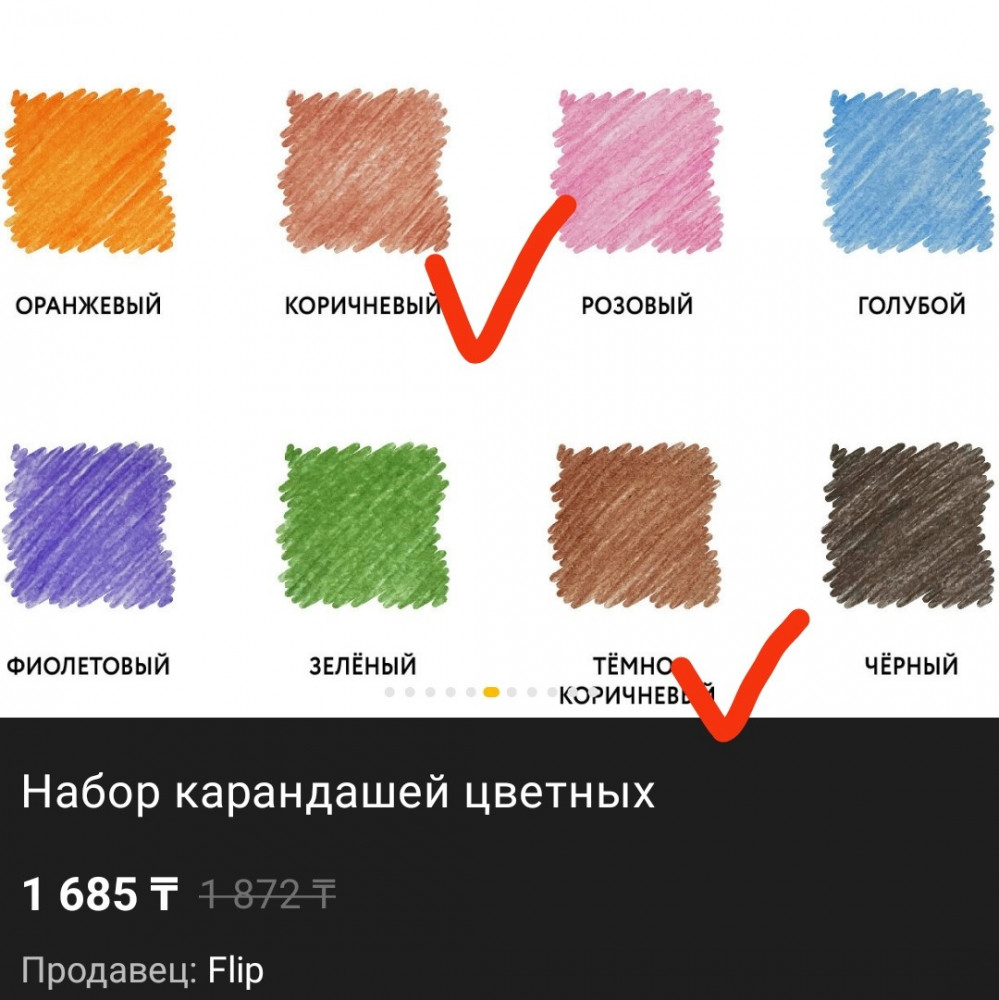
Task: Tap the light blue ГОЛУБОЙ swatch
Action: [x=908, y=171]
